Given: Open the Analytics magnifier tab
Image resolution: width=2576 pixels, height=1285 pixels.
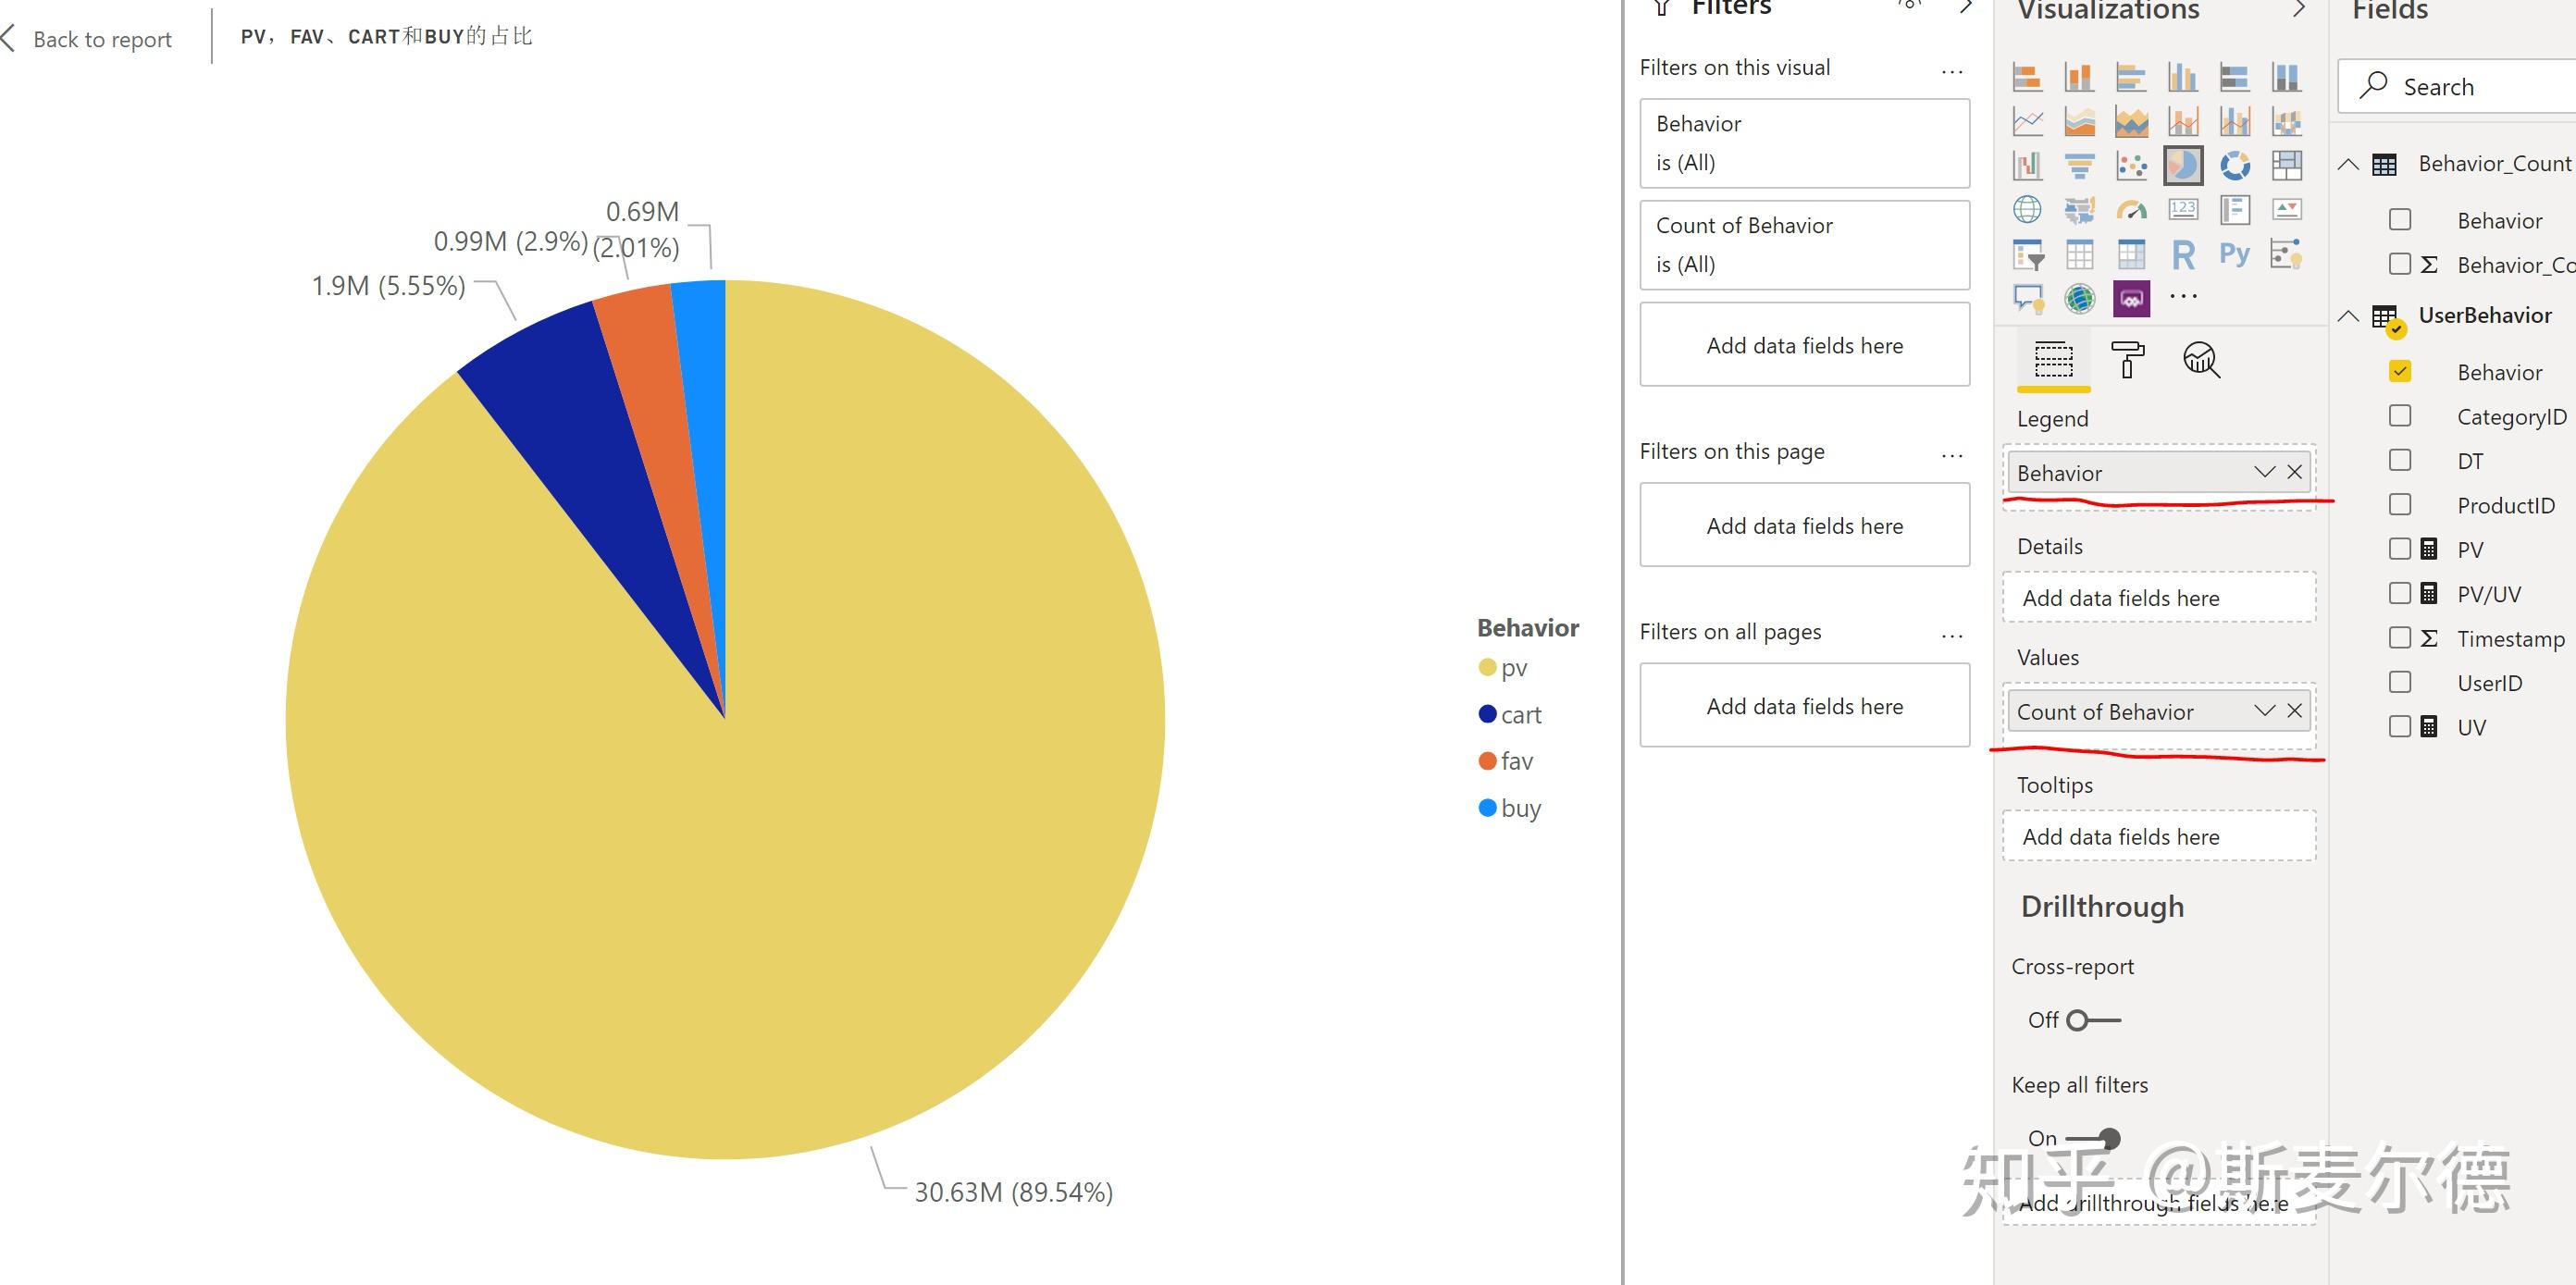Looking at the screenshot, I should [2201, 360].
